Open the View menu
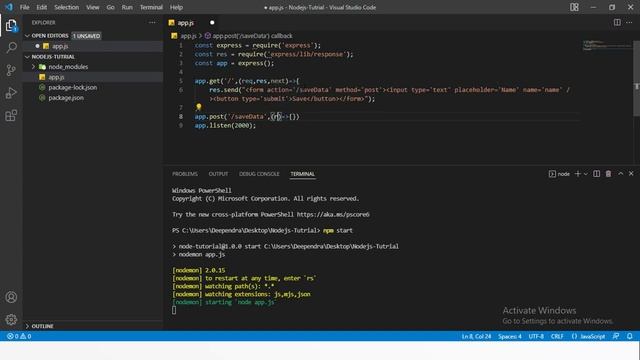The height and width of the screenshot is (360, 640). (x=93, y=7)
